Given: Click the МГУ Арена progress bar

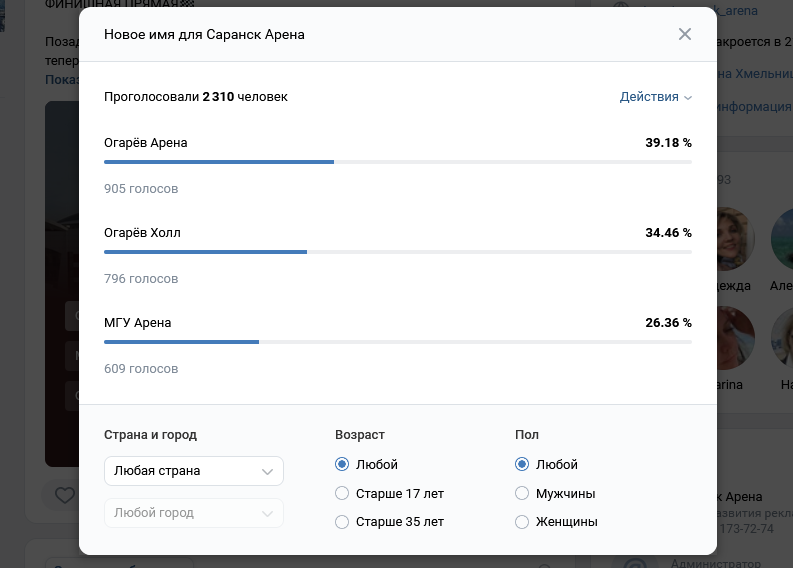Looking at the screenshot, I should [398, 342].
